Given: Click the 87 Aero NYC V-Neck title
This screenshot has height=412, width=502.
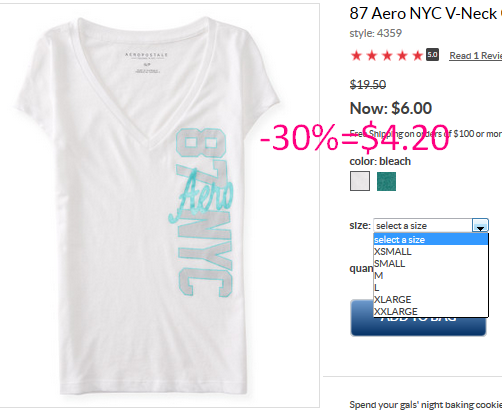Looking at the screenshot, I should click(x=423, y=14).
